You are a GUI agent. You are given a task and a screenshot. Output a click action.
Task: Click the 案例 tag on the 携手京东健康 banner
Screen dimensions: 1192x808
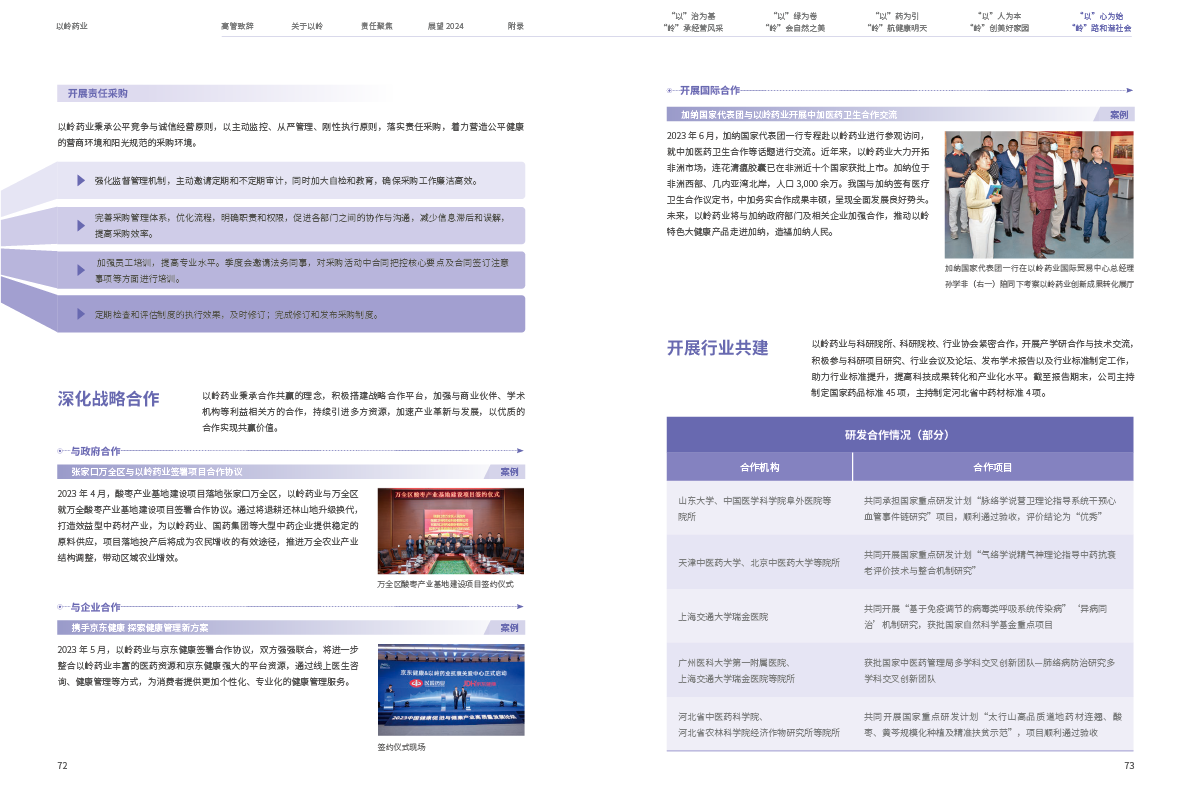click(x=509, y=628)
